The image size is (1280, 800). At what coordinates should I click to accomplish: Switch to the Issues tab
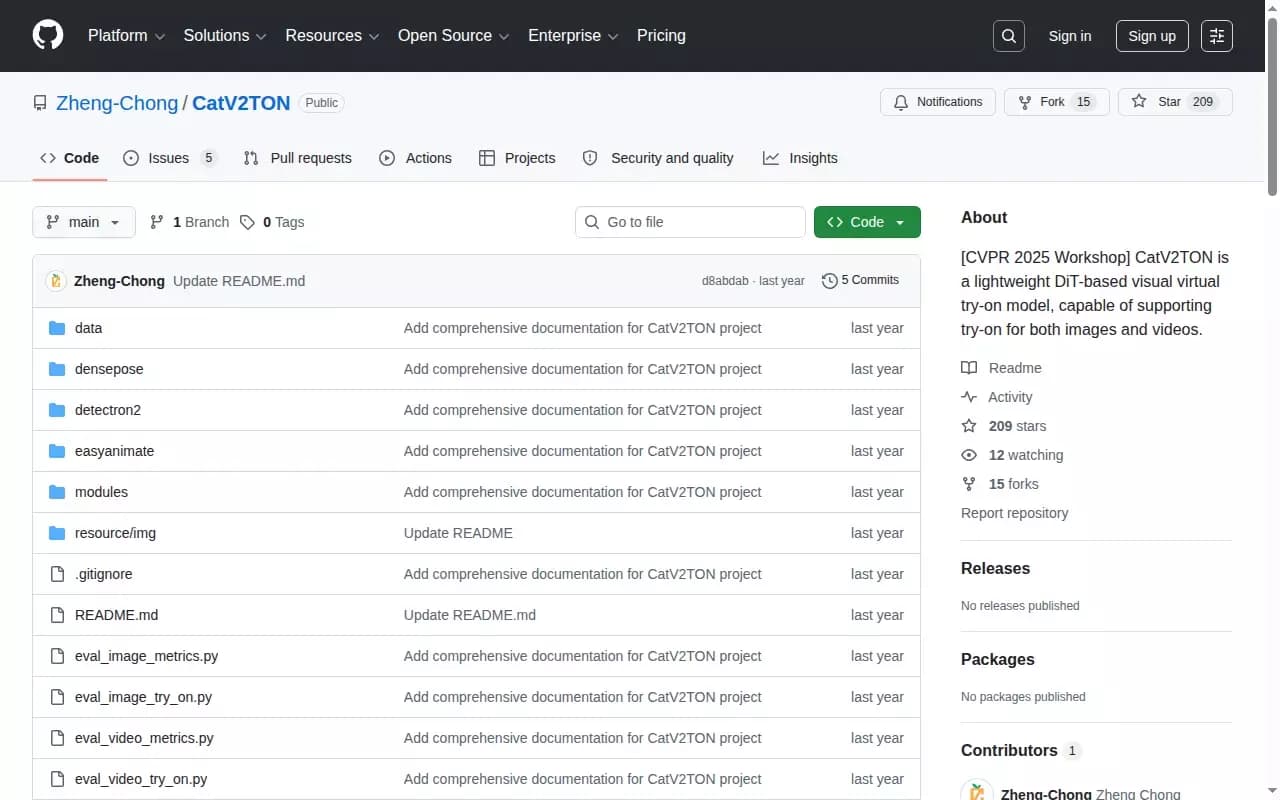(170, 158)
